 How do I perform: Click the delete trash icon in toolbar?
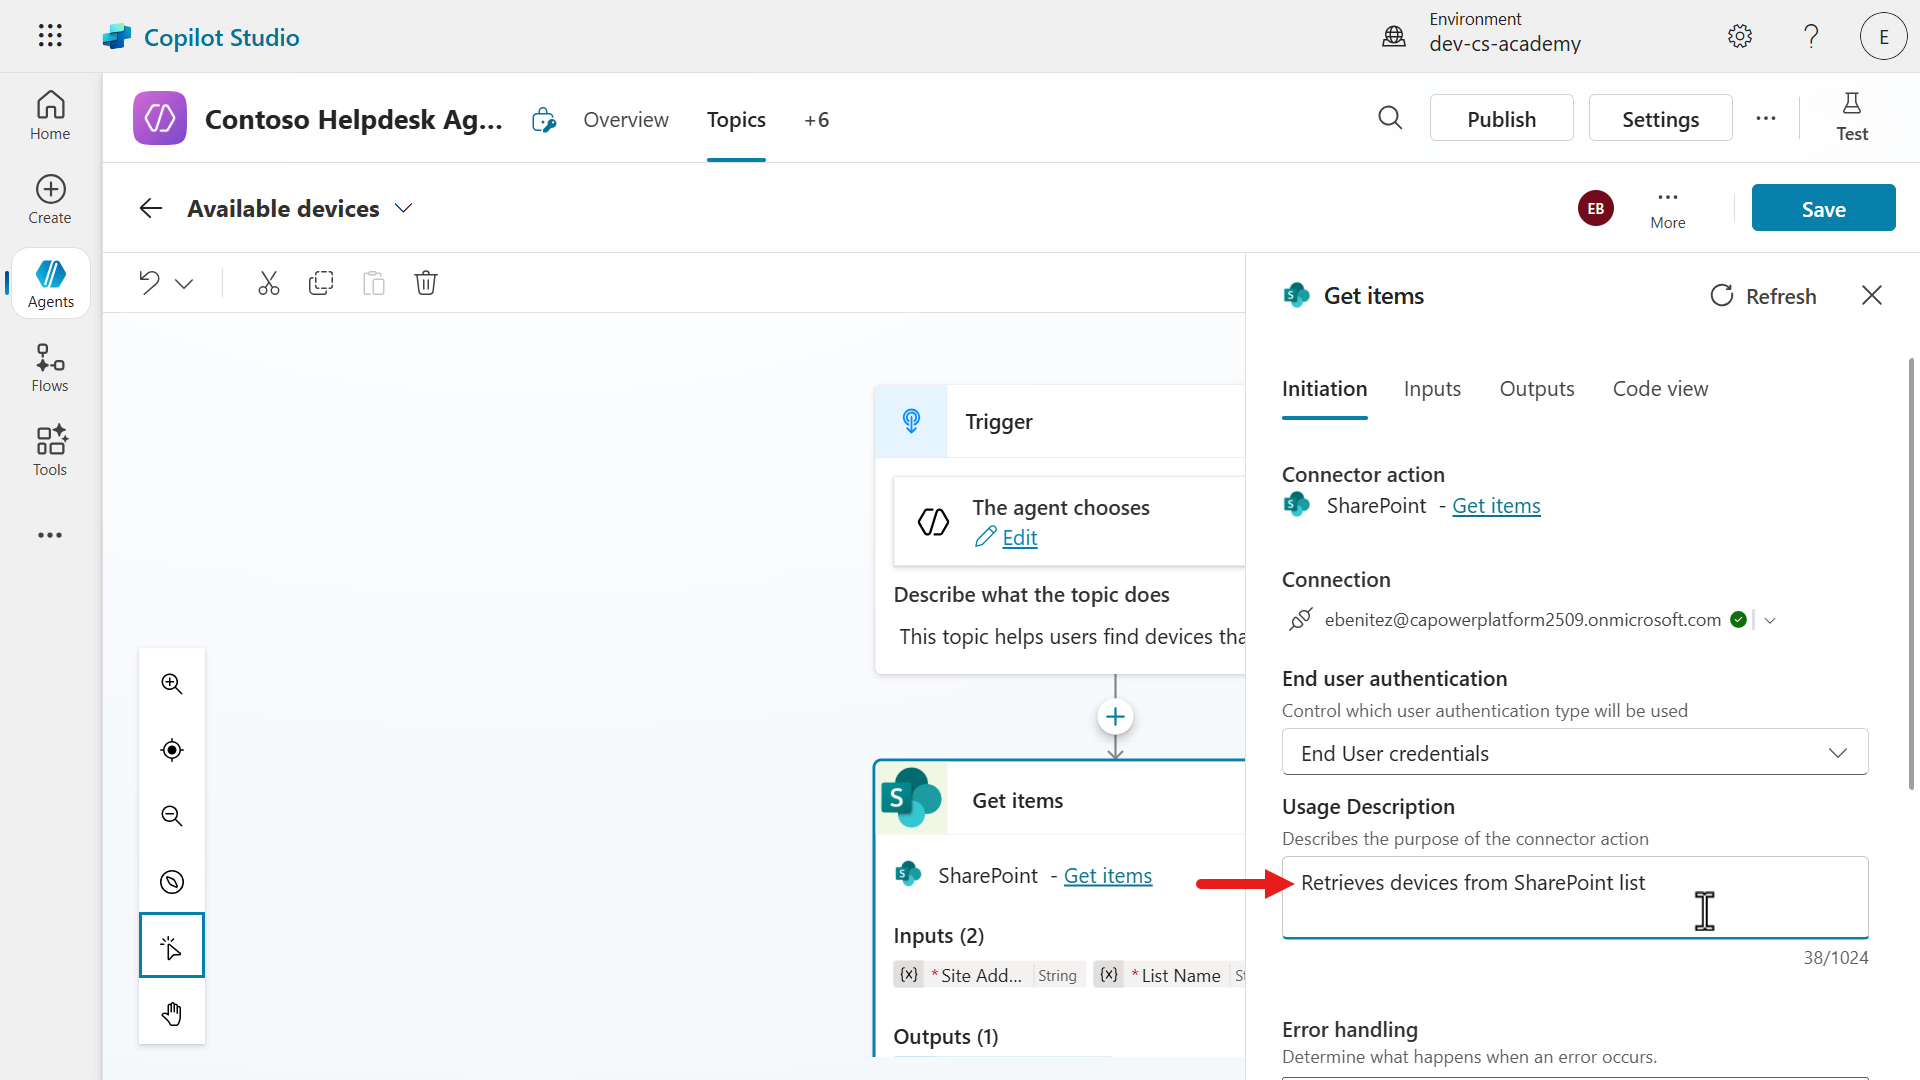pos(426,283)
